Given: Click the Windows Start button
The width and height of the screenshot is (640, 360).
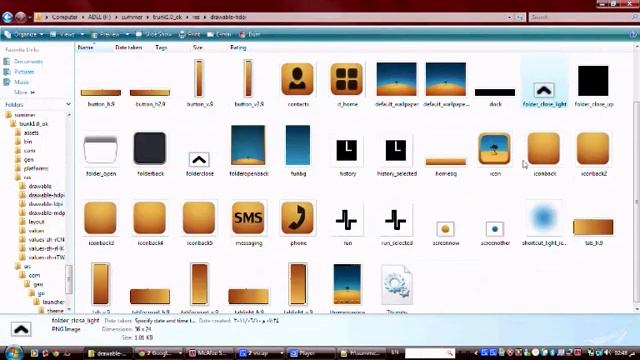Looking at the screenshot, I should [13, 352].
